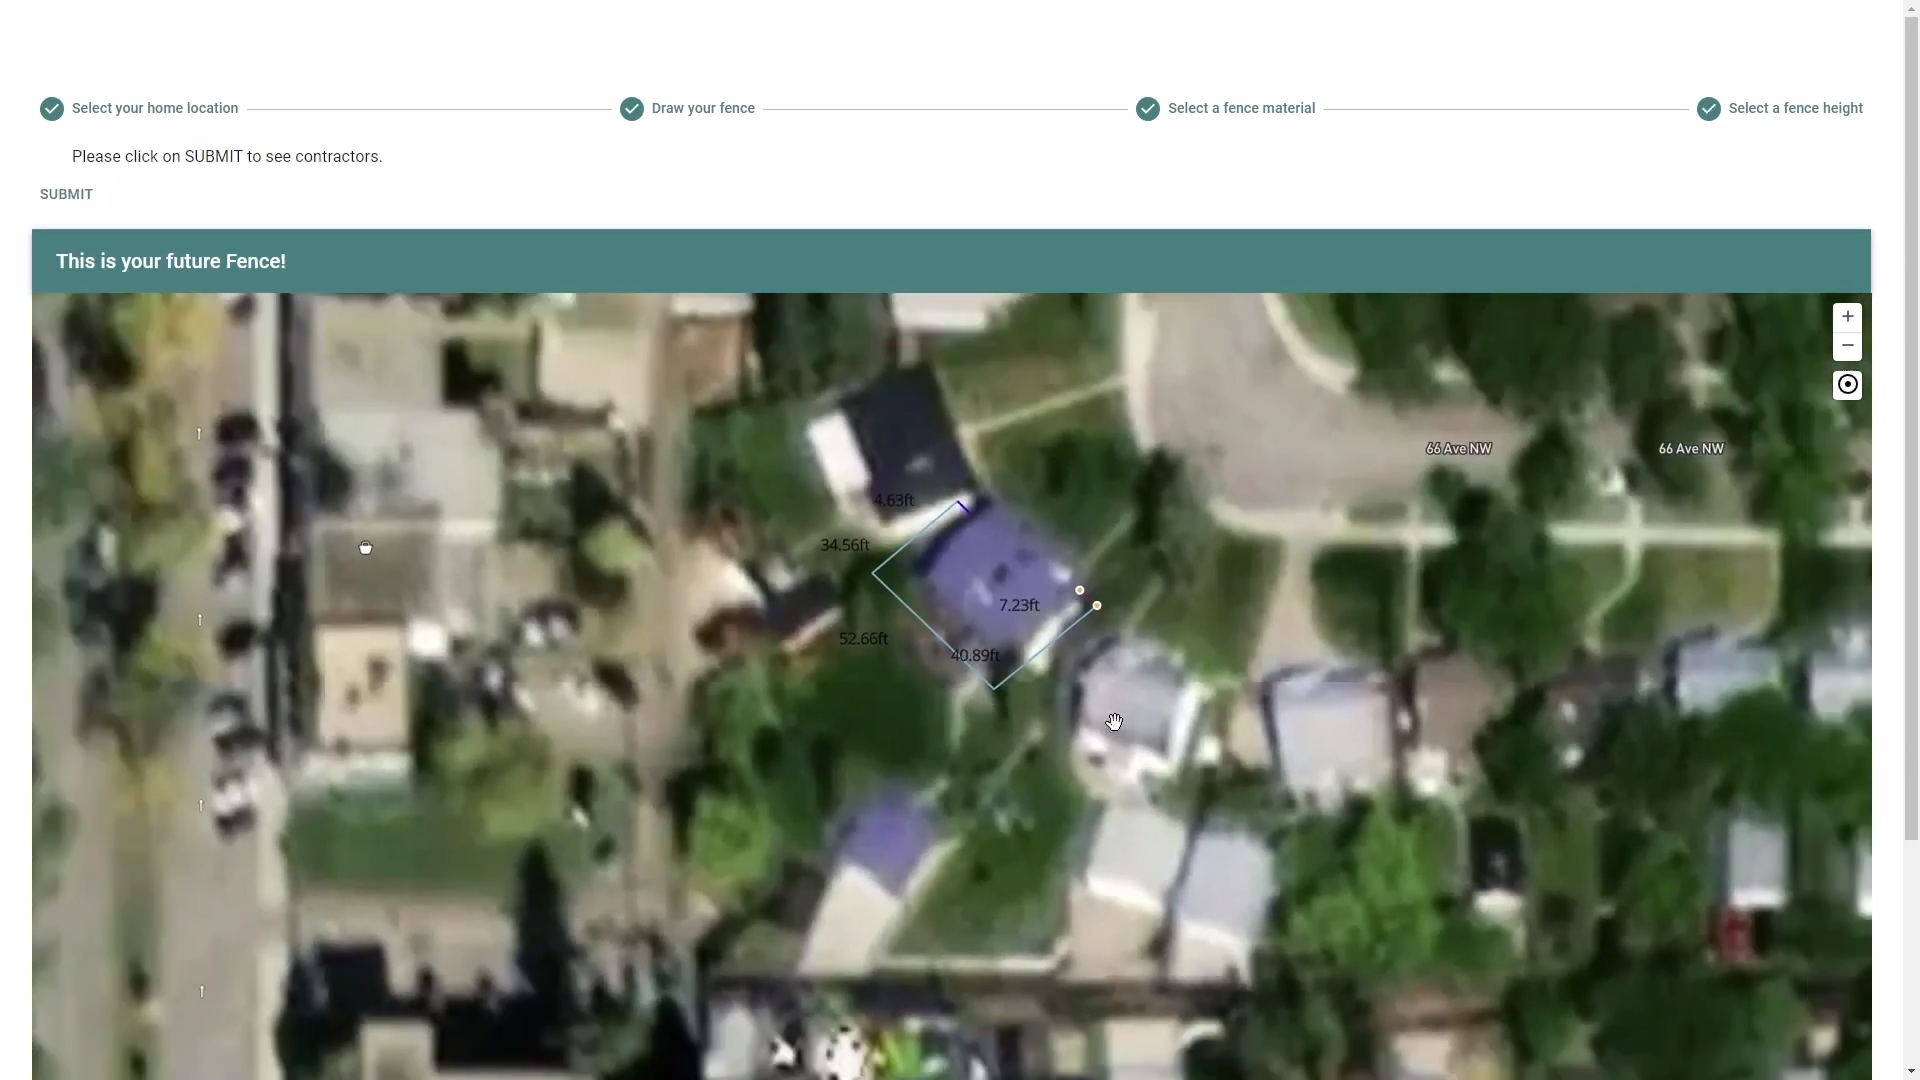Zoom in on the map
This screenshot has width=1920, height=1080.
[1847, 317]
